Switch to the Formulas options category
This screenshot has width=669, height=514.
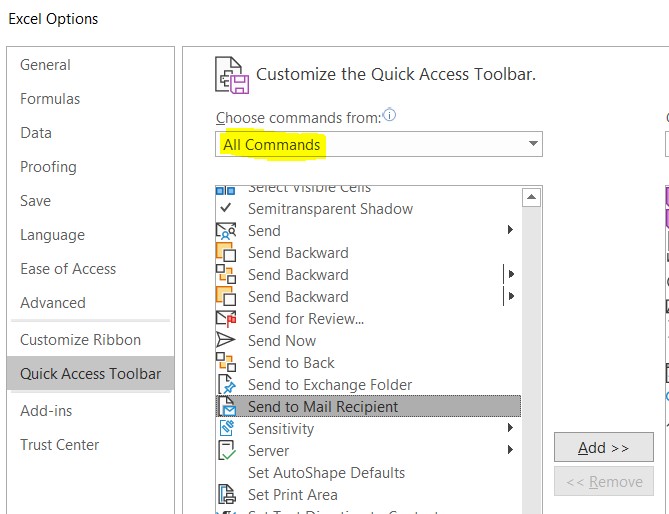[x=50, y=99]
